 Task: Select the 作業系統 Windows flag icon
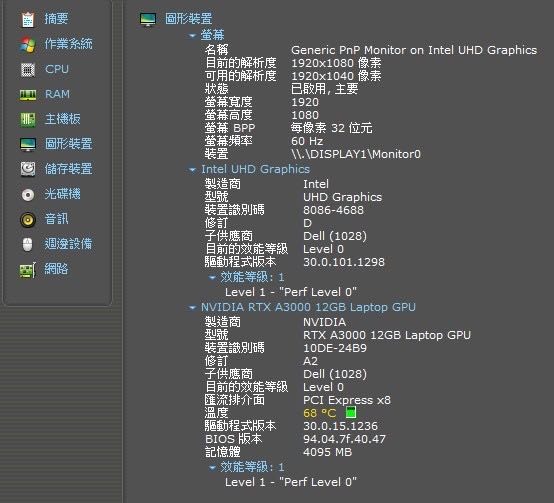click(x=28, y=45)
